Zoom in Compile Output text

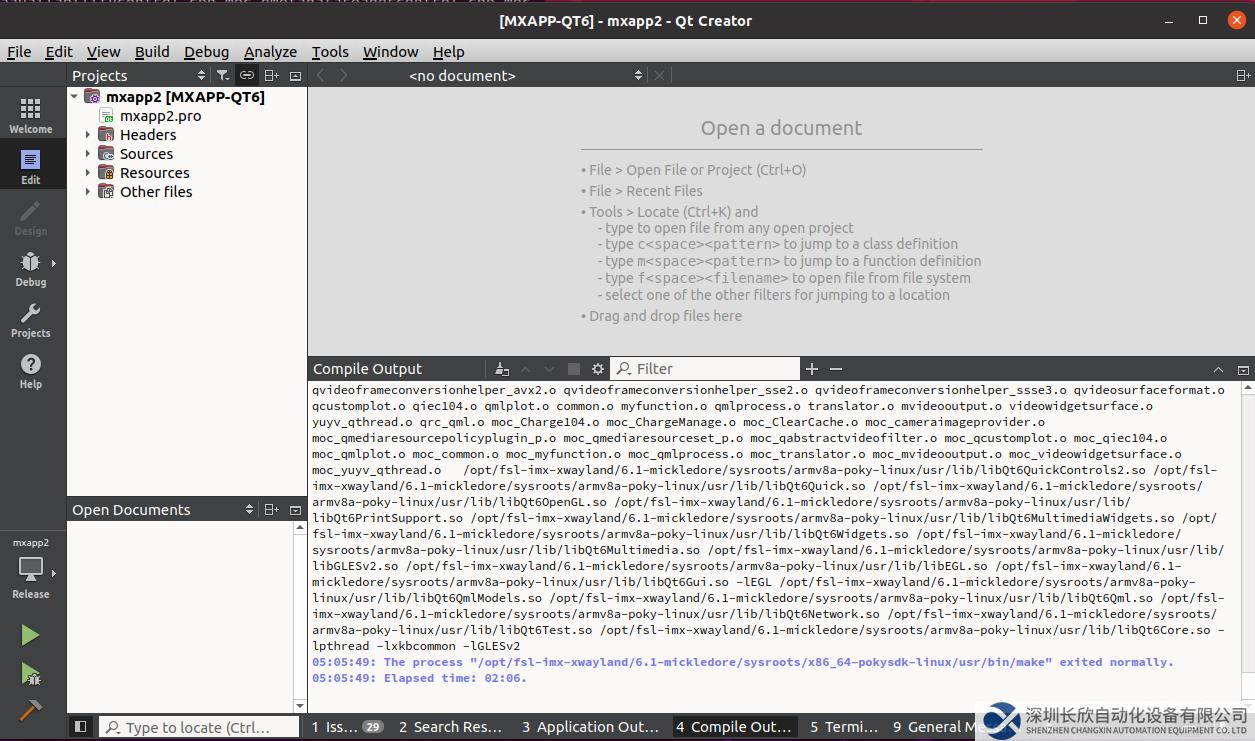pyautogui.click(x=812, y=369)
